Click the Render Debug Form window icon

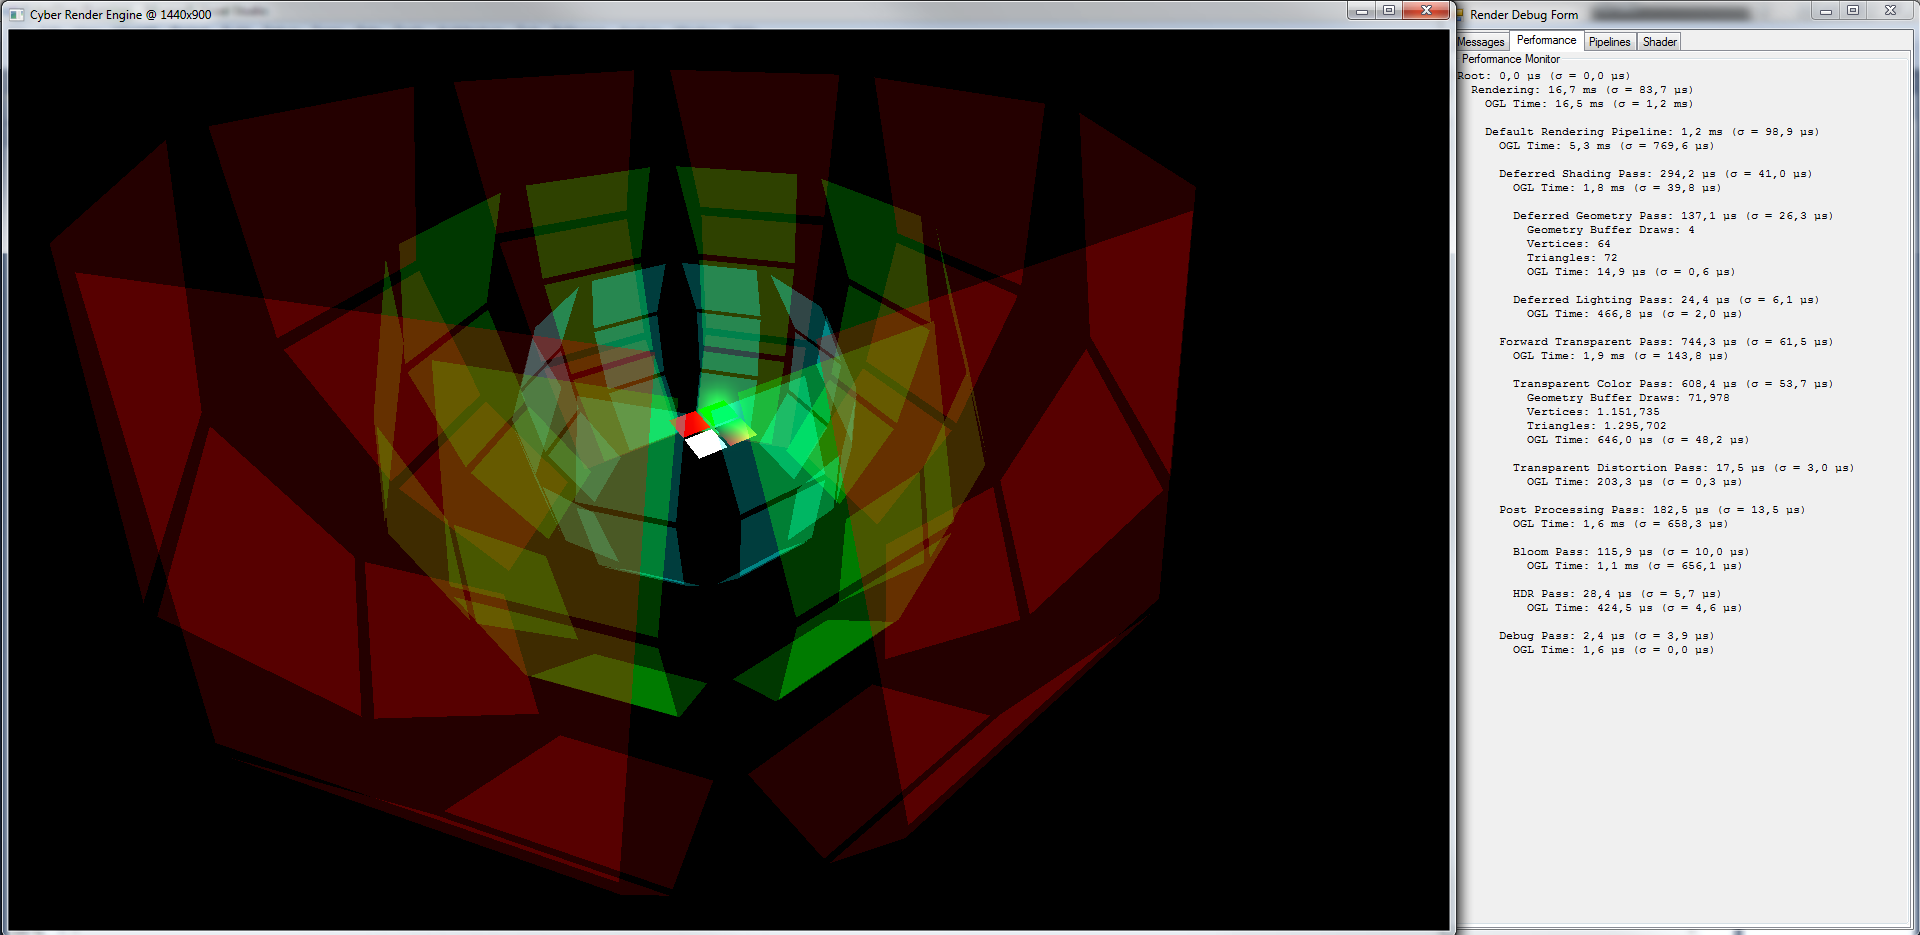point(1460,15)
